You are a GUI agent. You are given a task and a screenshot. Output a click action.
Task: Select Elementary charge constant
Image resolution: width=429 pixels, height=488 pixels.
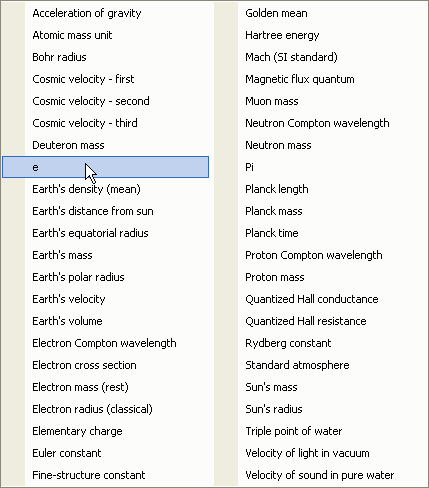click(x=105, y=431)
